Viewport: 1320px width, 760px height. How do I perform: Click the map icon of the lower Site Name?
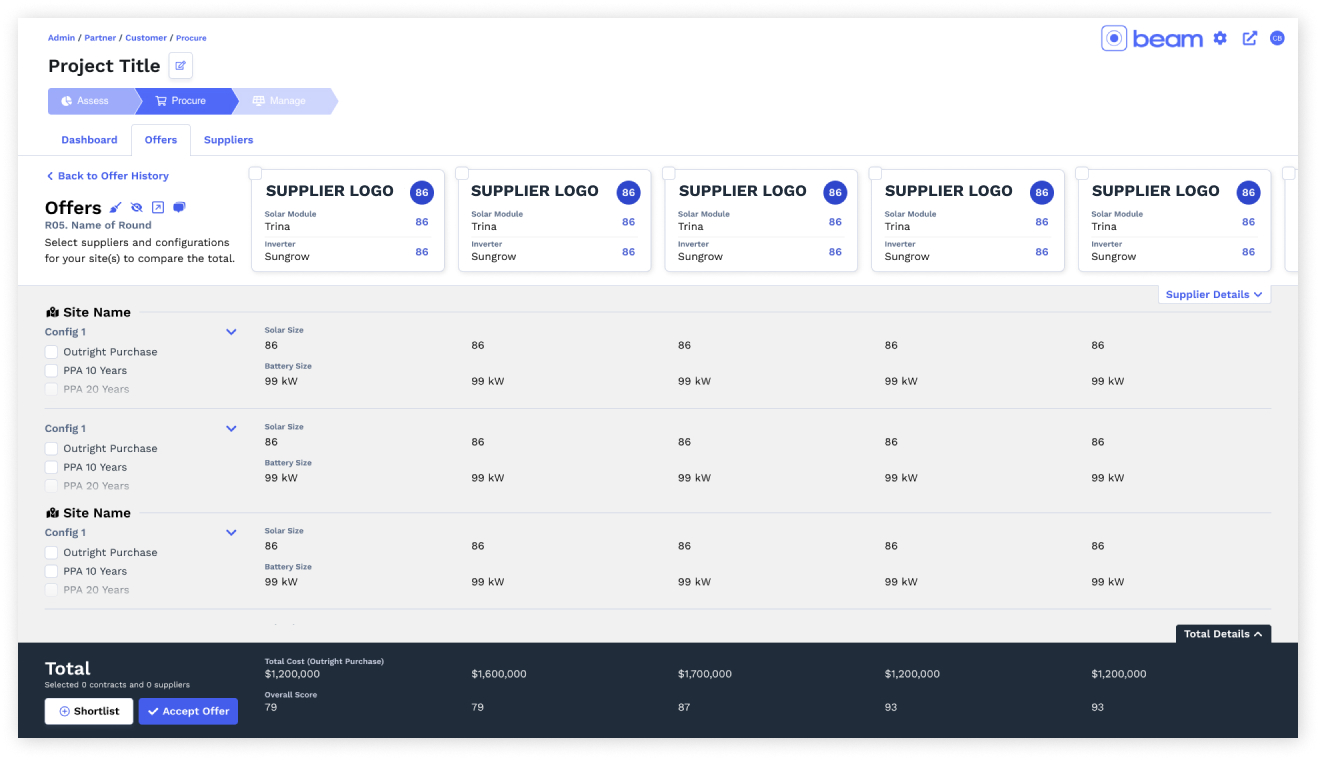point(52,513)
